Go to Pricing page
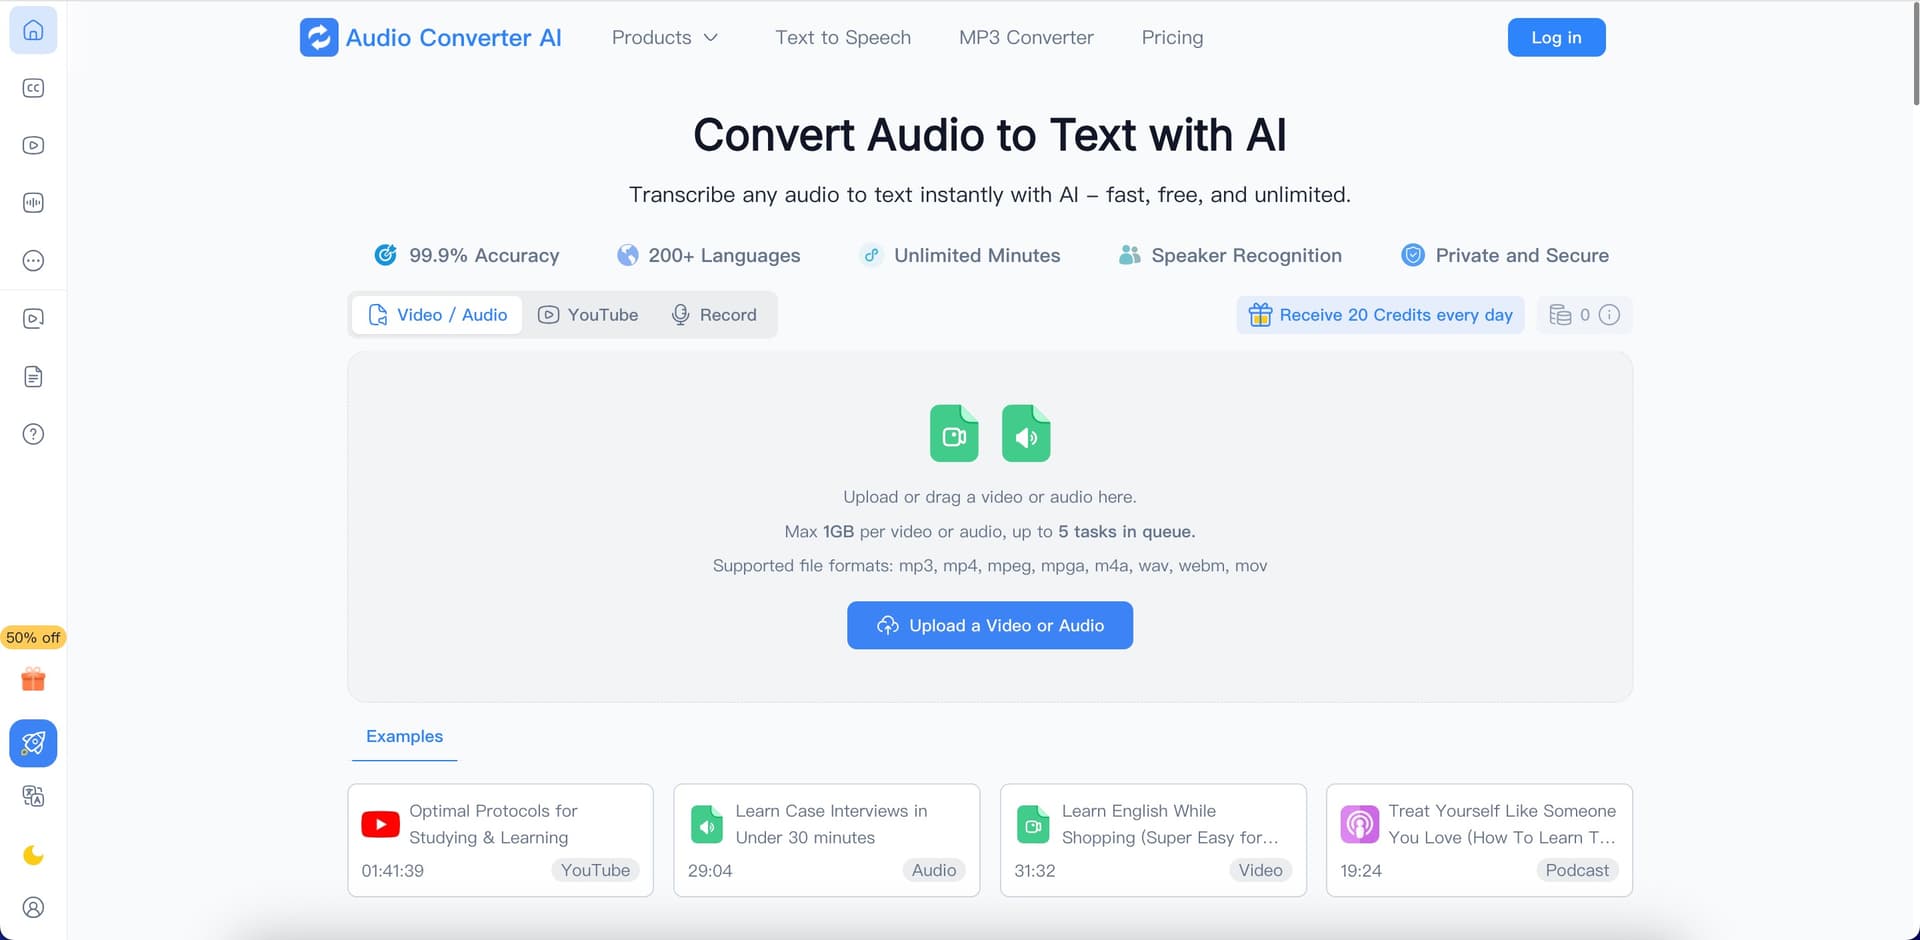The width and height of the screenshot is (1920, 940). pyautogui.click(x=1172, y=38)
